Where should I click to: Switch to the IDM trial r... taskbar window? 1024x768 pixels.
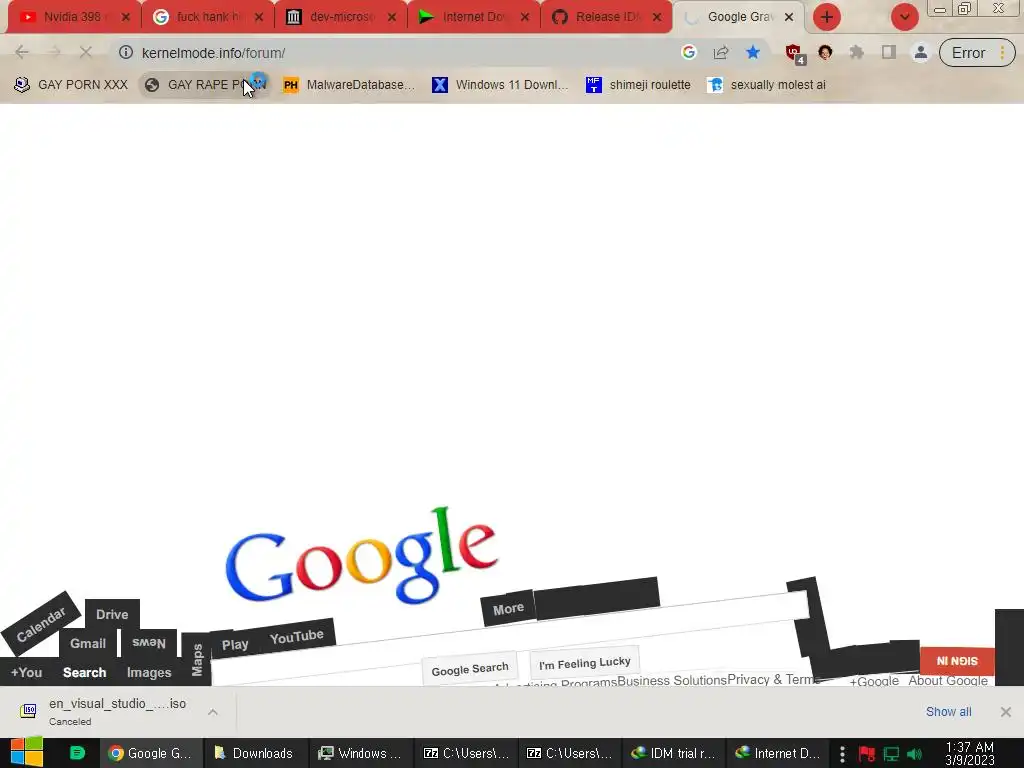(673, 753)
